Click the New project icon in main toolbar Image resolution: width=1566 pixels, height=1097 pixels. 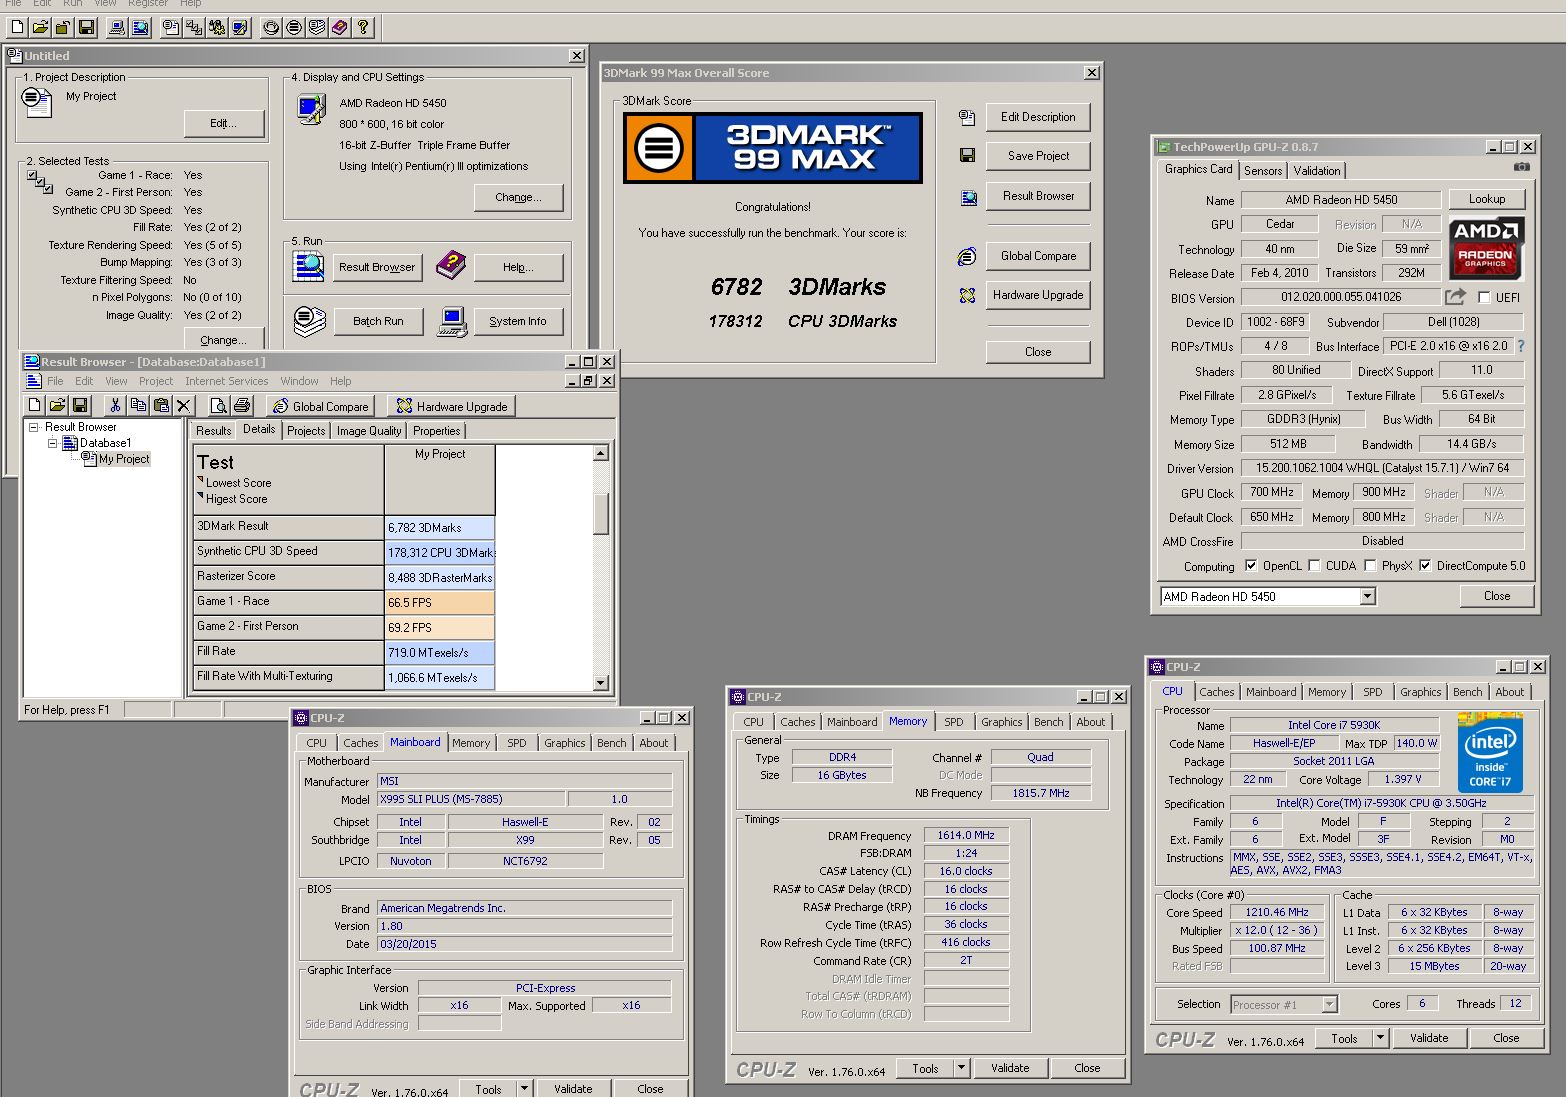coord(17,27)
